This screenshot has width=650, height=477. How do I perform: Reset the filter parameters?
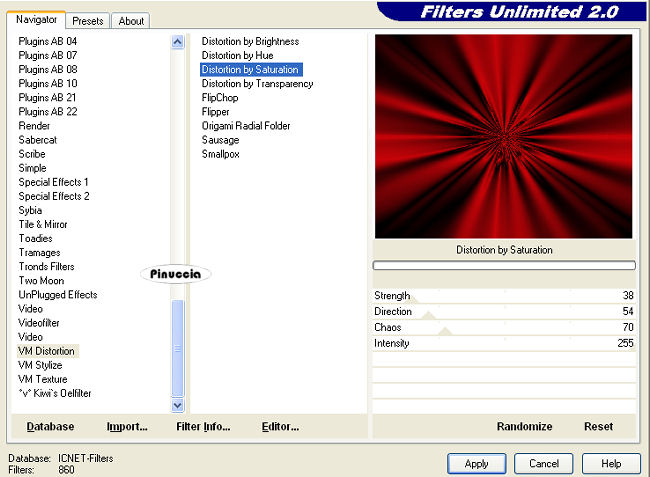598,426
